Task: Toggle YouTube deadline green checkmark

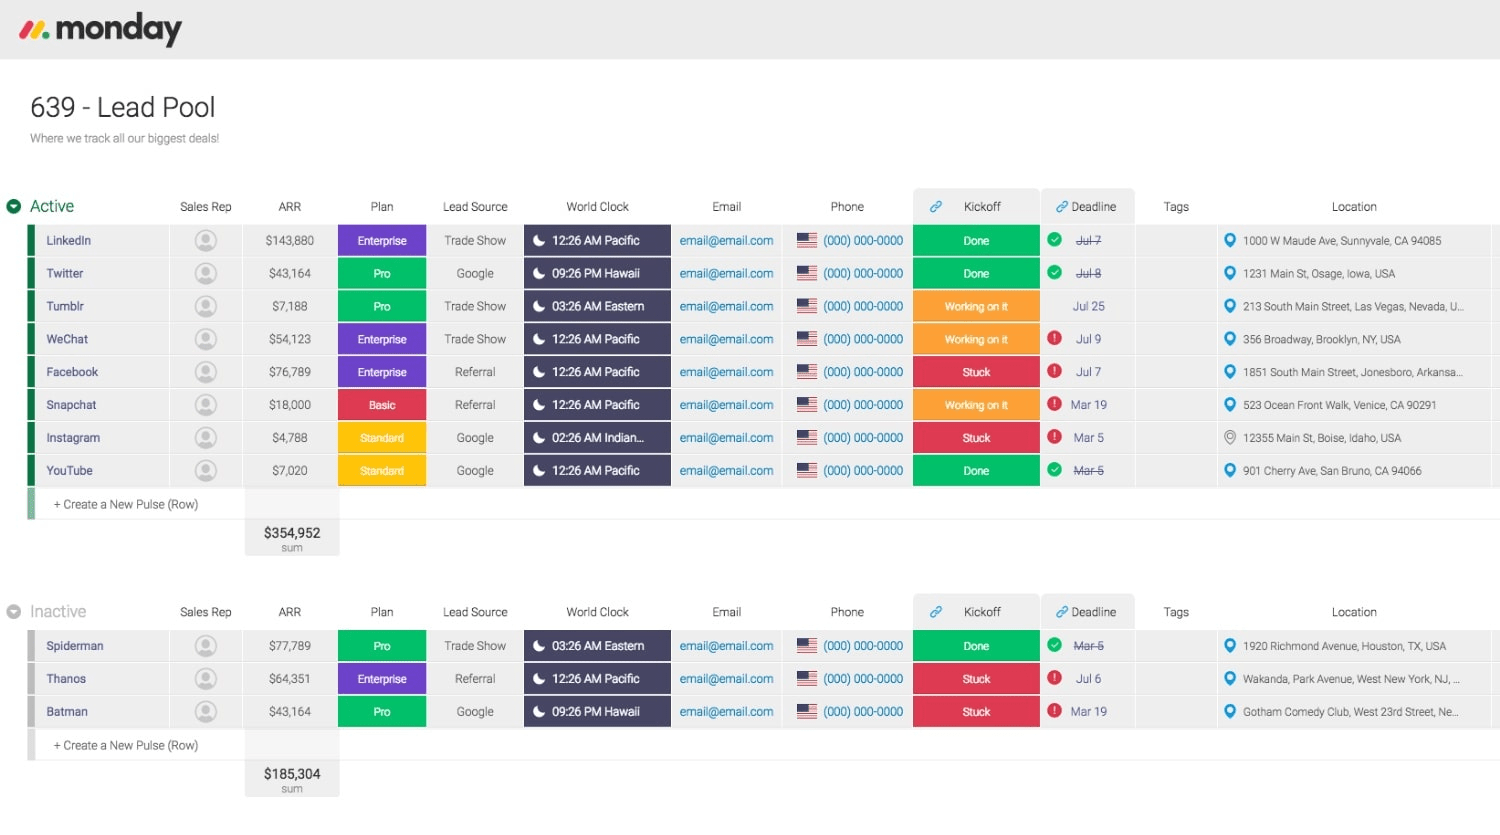Action: click(1054, 469)
